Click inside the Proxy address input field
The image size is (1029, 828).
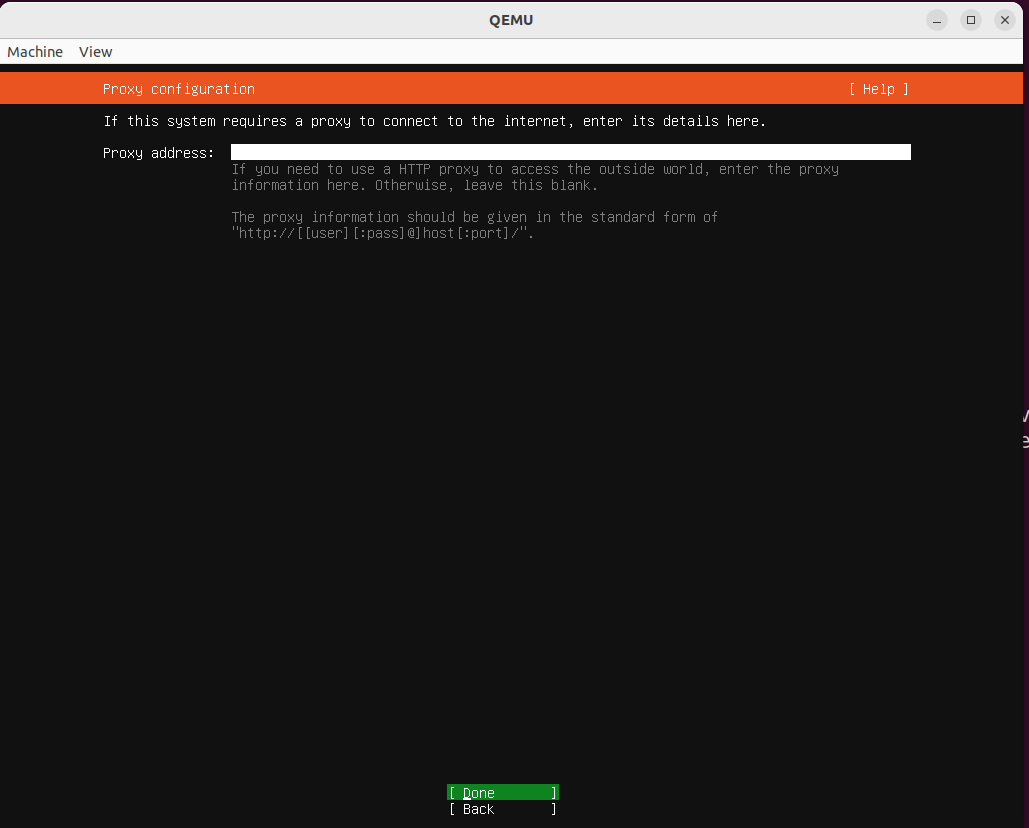coord(570,151)
